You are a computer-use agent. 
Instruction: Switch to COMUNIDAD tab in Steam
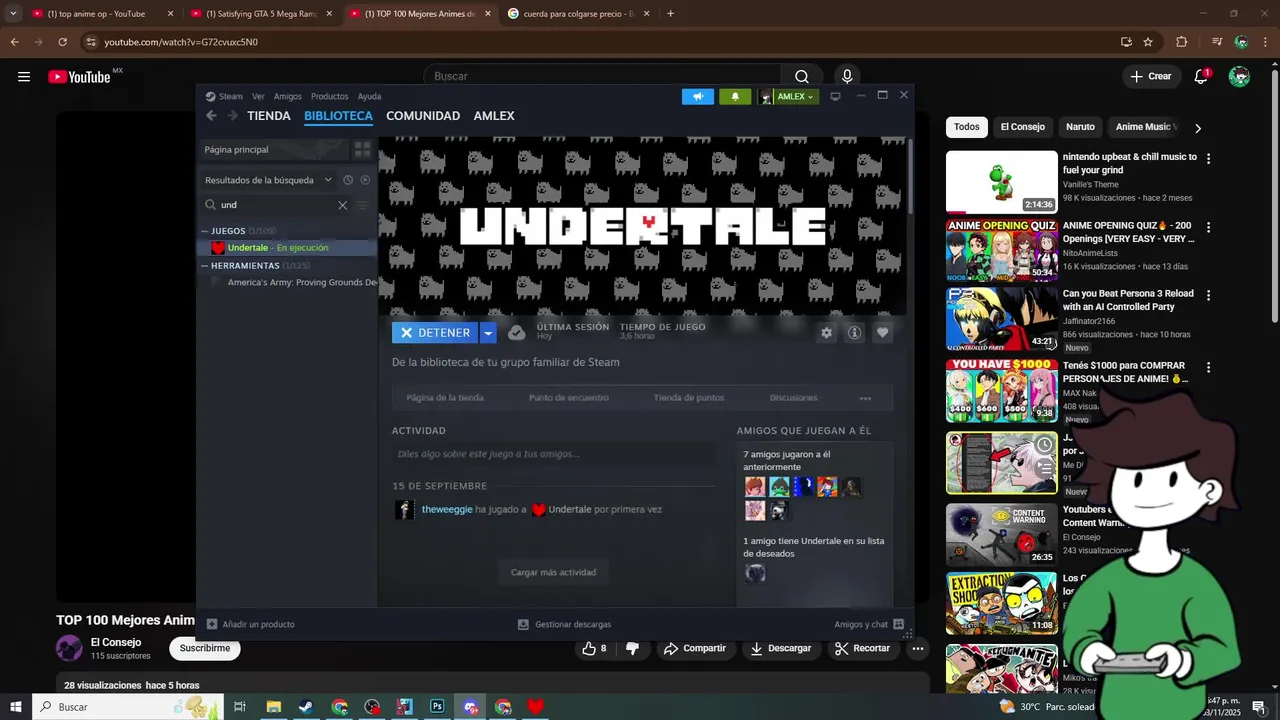point(423,116)
